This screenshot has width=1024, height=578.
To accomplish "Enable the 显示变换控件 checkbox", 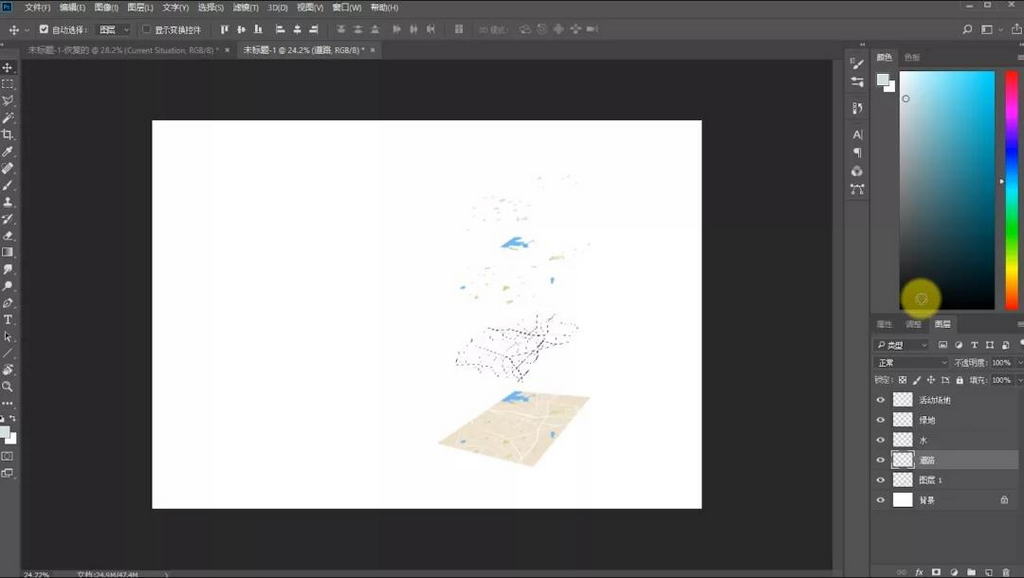I will (x=147, y=30).
